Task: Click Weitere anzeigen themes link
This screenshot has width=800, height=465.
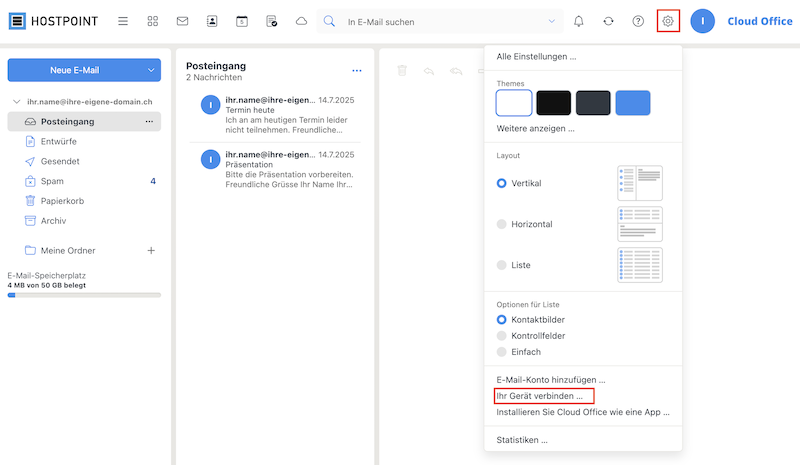Action: coord(535,129)
